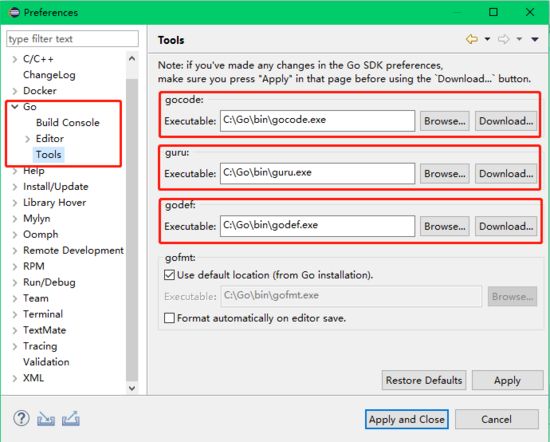550x442 pixels.
Task: Expand the Mylyn tree node
Action: pyautogui.click(x=15, y=219)
